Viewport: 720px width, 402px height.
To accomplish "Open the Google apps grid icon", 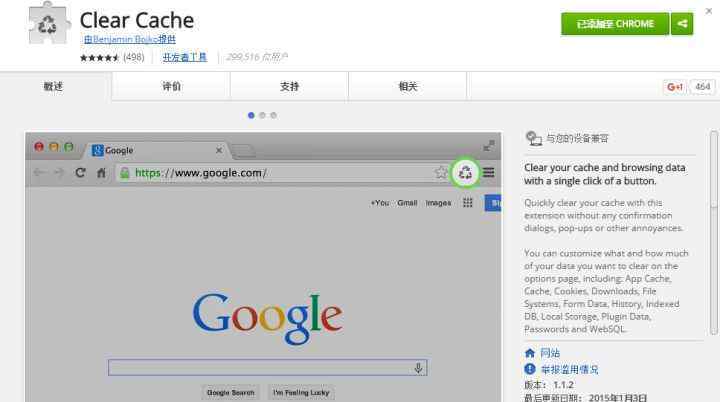I will point(467,203).
